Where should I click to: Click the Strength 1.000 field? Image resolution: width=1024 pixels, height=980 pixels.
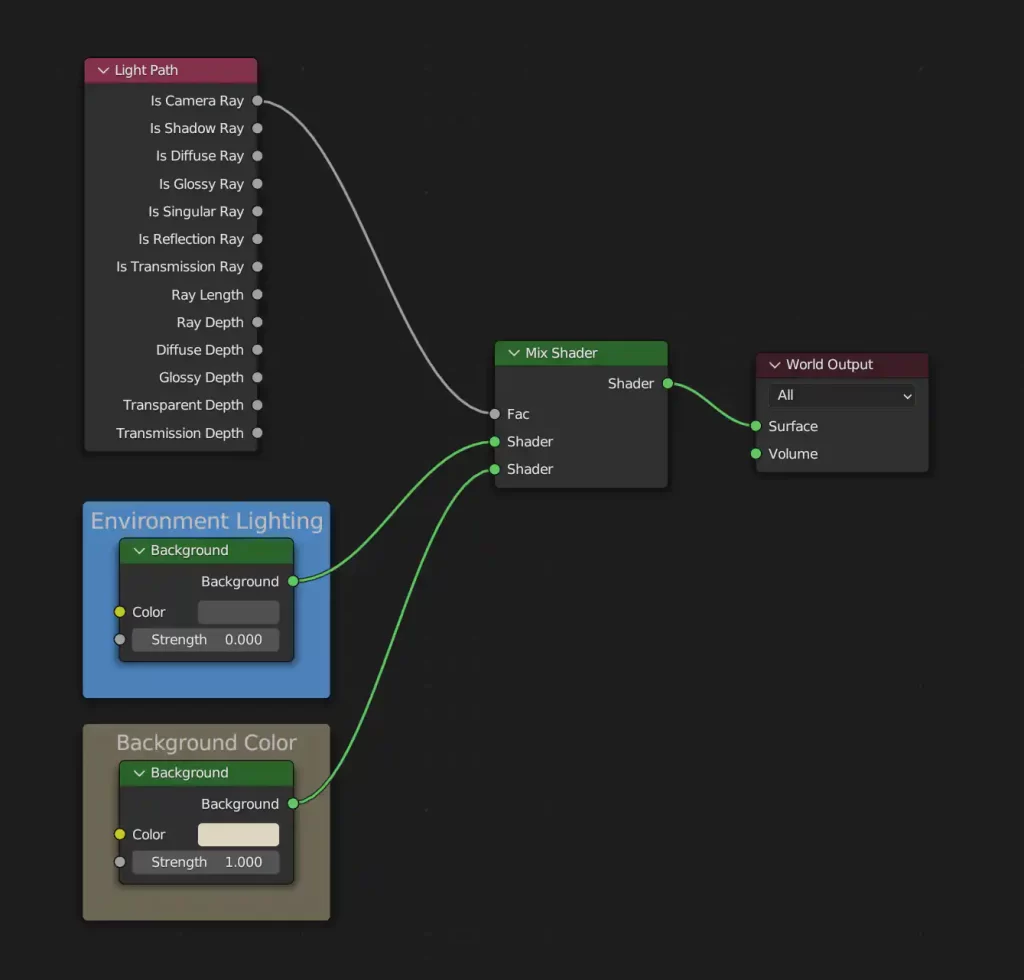pyautogui.click(x=206, y=862)
